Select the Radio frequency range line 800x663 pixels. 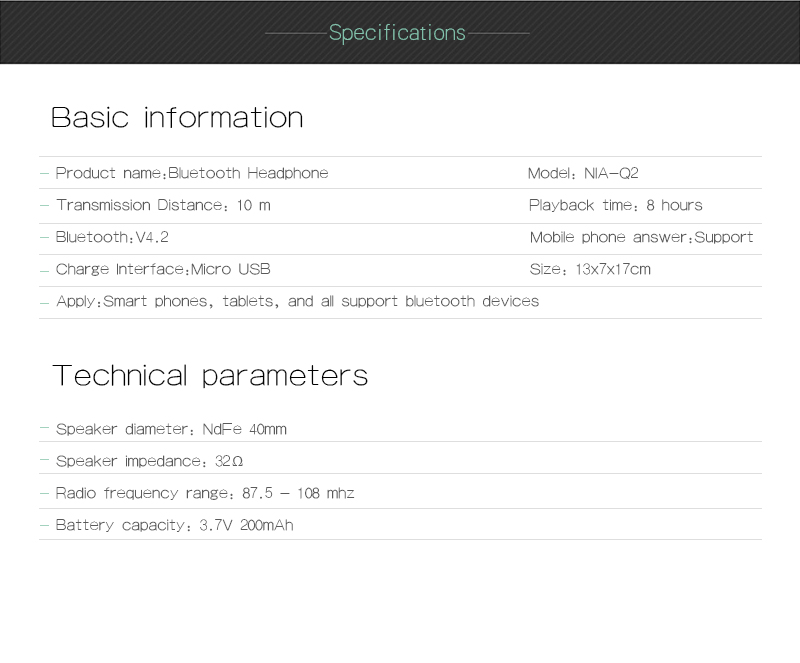[205, 493]
